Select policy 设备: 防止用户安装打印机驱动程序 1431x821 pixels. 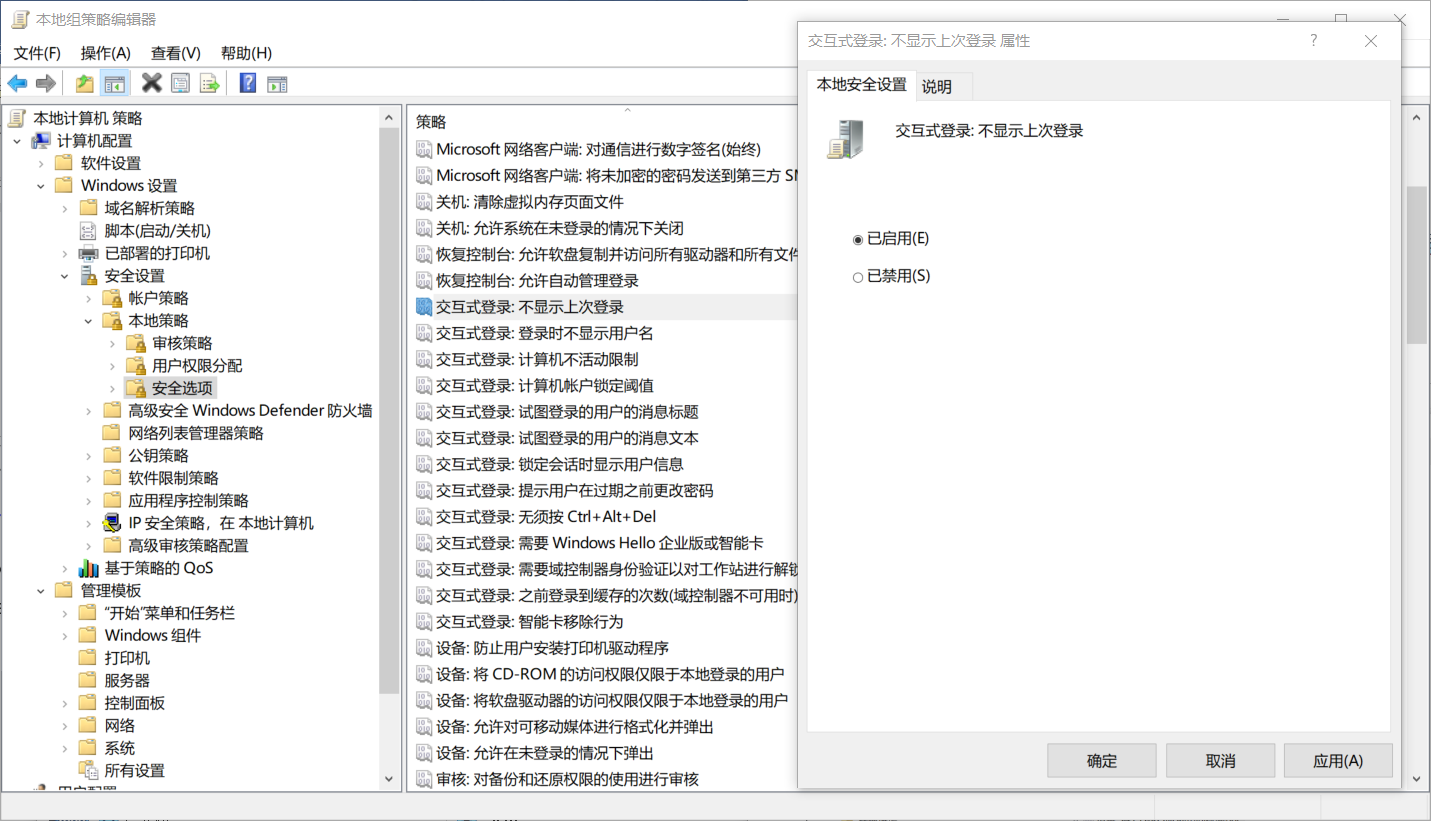click(x=553, y=648)
